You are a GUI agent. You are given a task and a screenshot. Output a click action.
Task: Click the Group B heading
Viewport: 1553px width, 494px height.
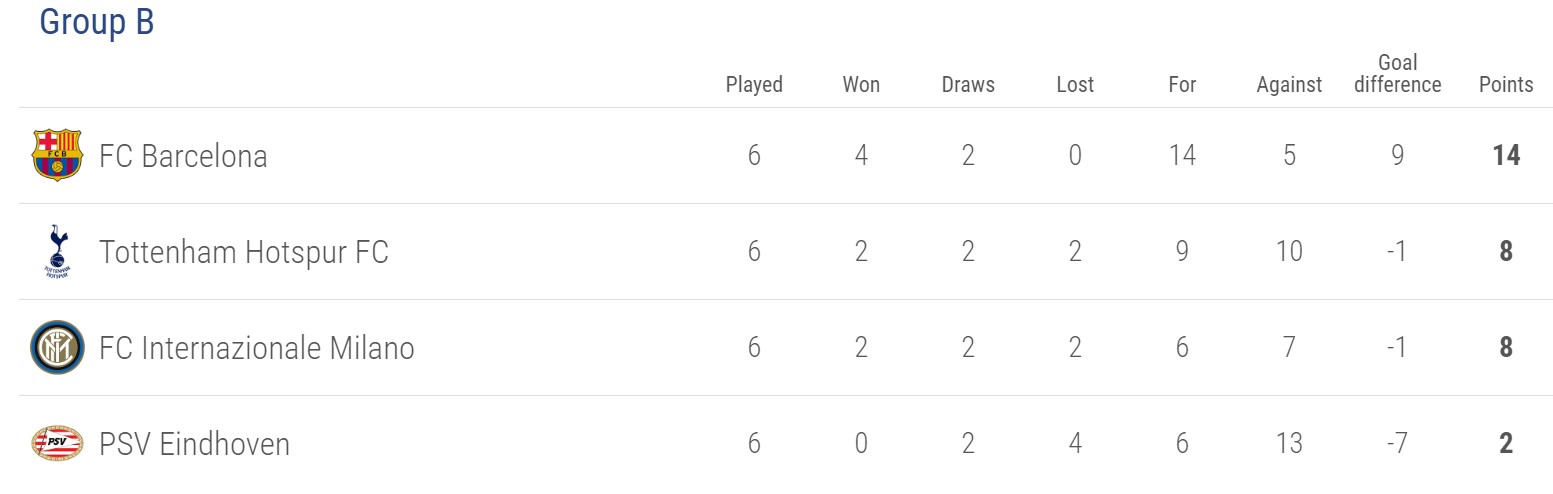(97, 22)
